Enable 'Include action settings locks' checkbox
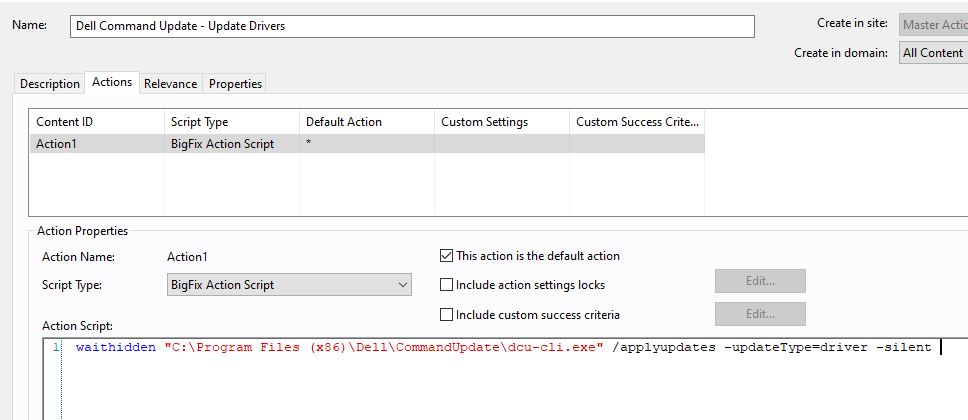Viewport: 968px width, 420px height. 447,285
